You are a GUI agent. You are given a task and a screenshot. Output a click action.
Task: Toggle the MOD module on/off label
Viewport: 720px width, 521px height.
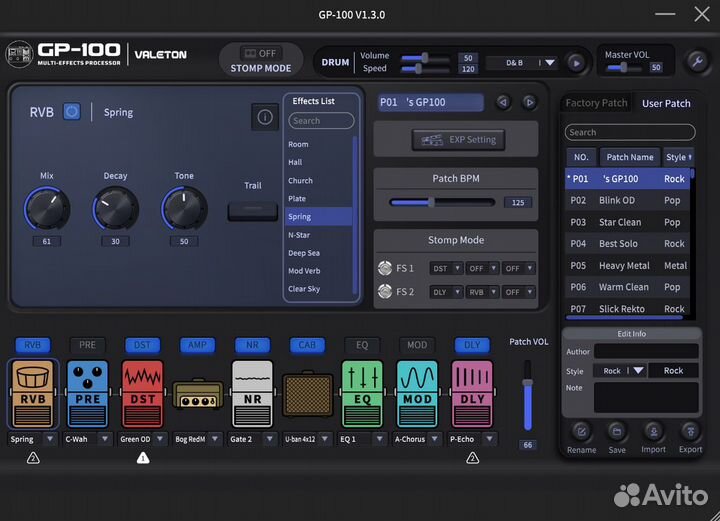pyautogui.click(x=417, y=345)
